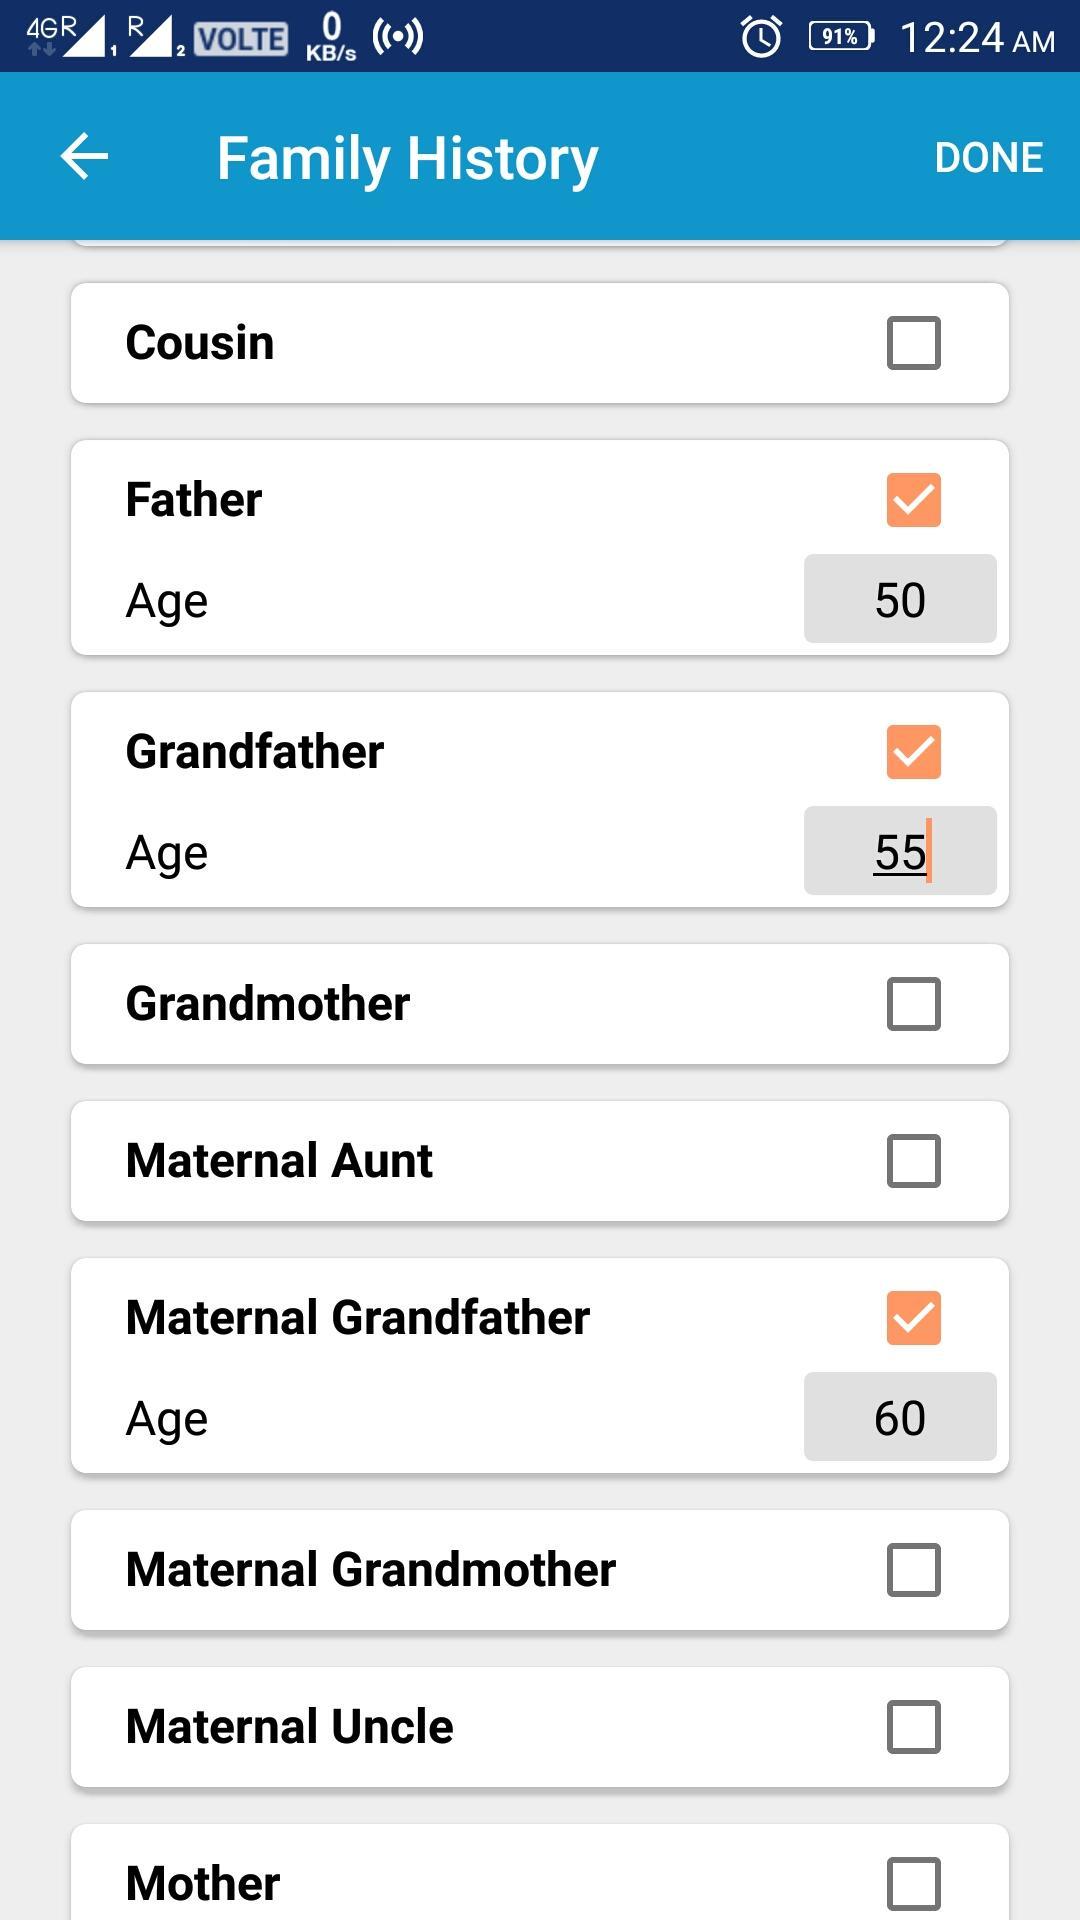1080x1920 pixels.
Task: Uncheck the Father checkbox
Action: point(914,500)
